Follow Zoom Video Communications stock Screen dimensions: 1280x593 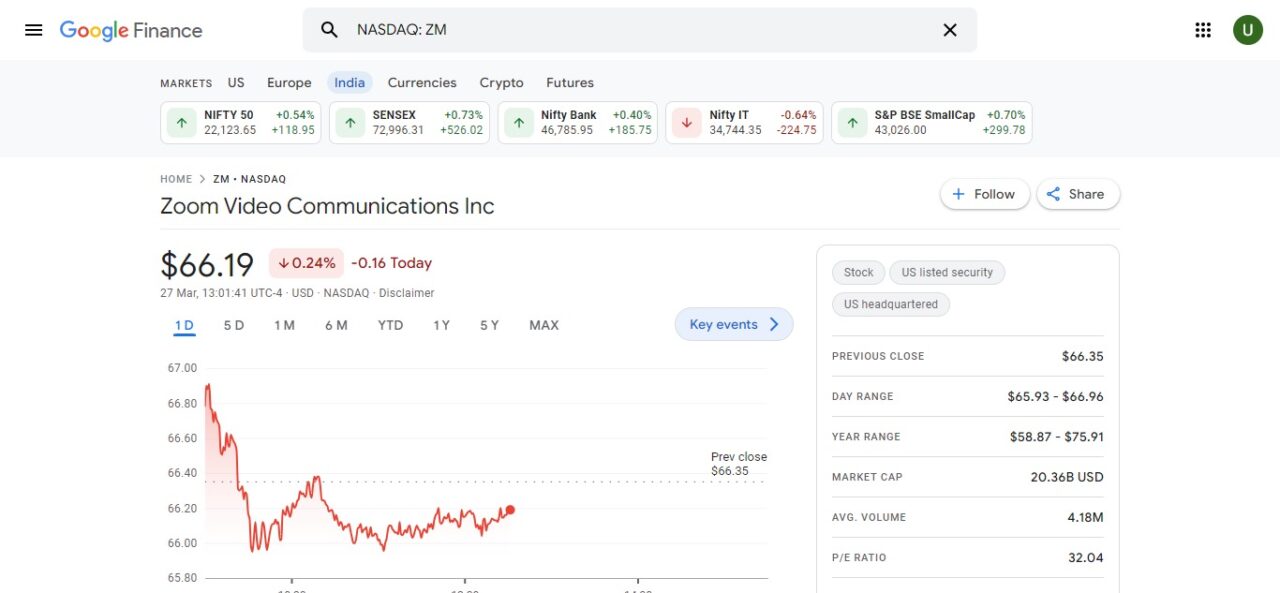pyautogui.click(x=984, y=194)
